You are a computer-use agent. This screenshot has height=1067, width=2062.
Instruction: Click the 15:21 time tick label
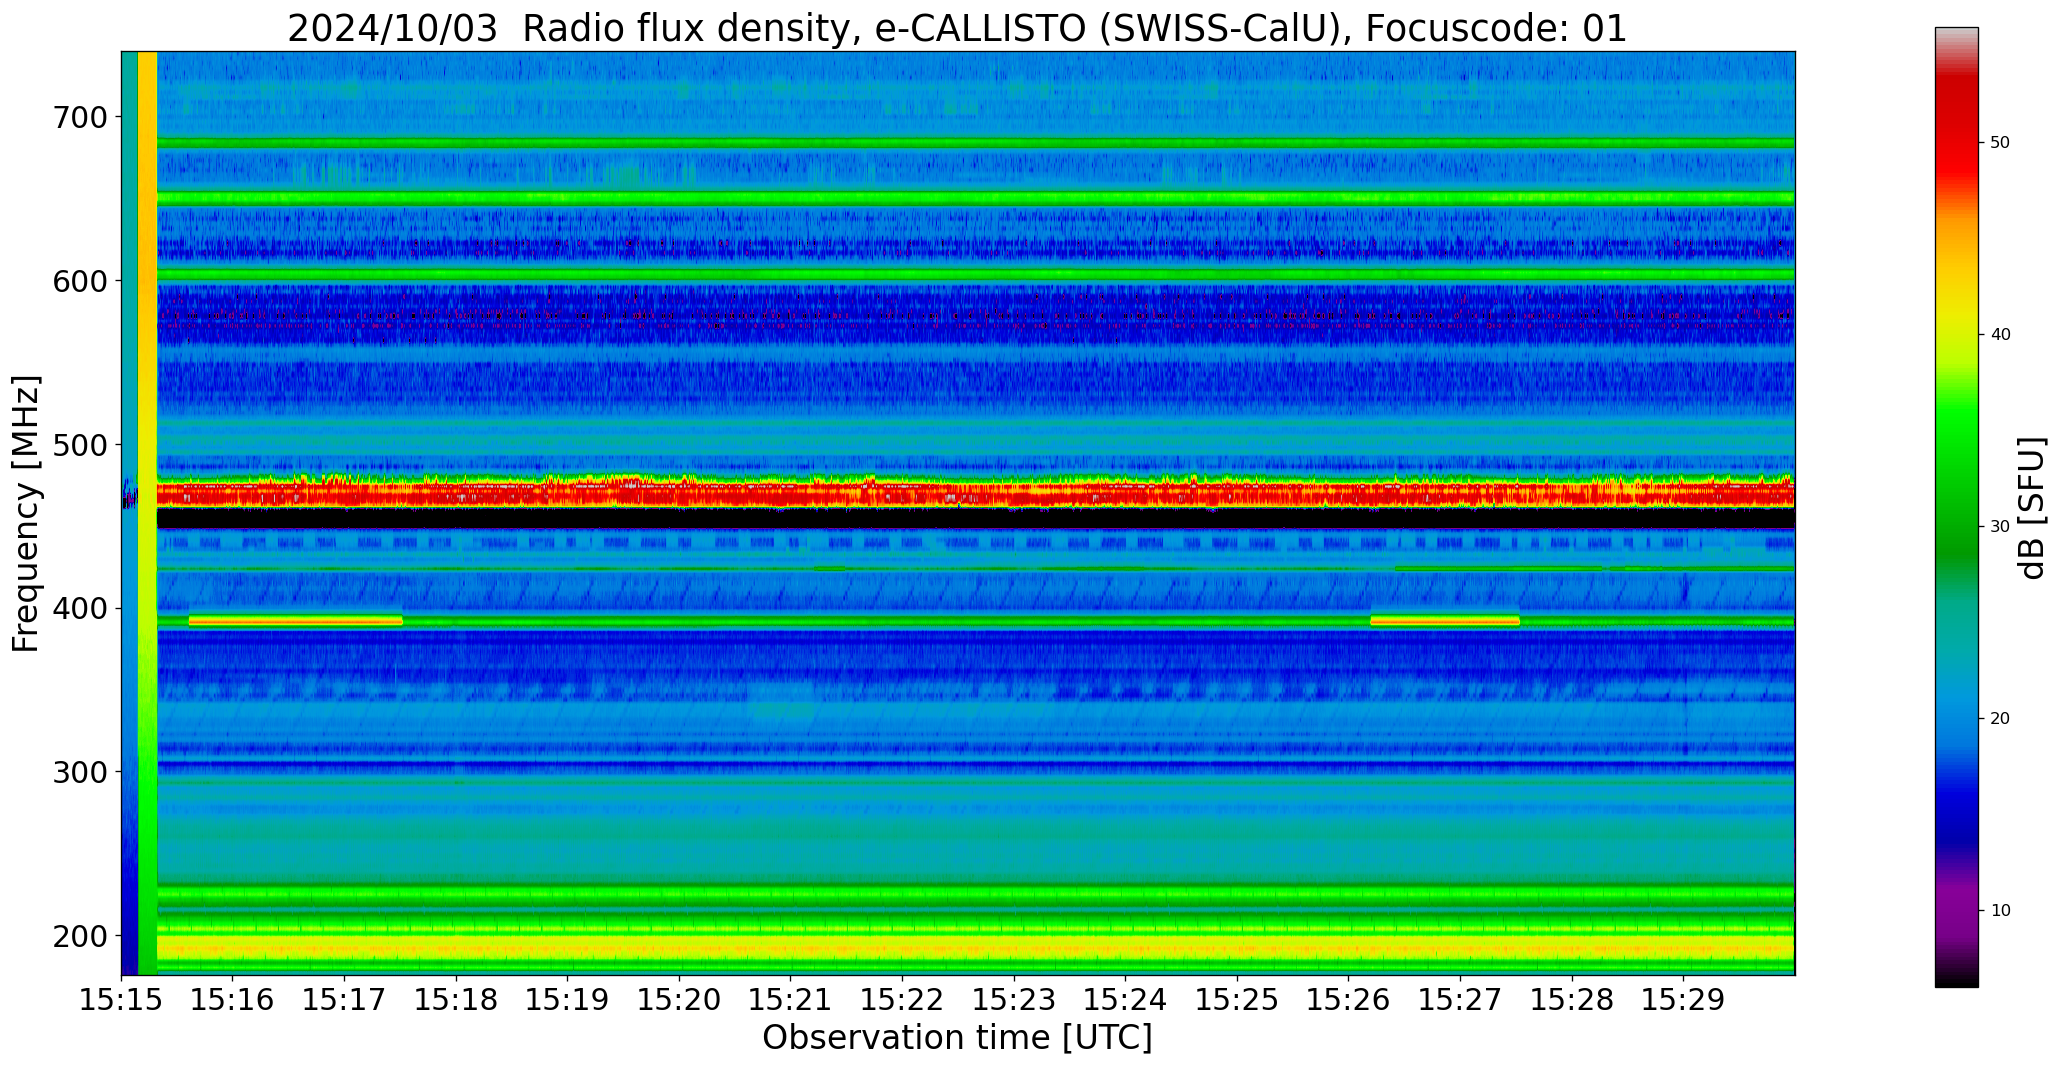coord(791,1000)
